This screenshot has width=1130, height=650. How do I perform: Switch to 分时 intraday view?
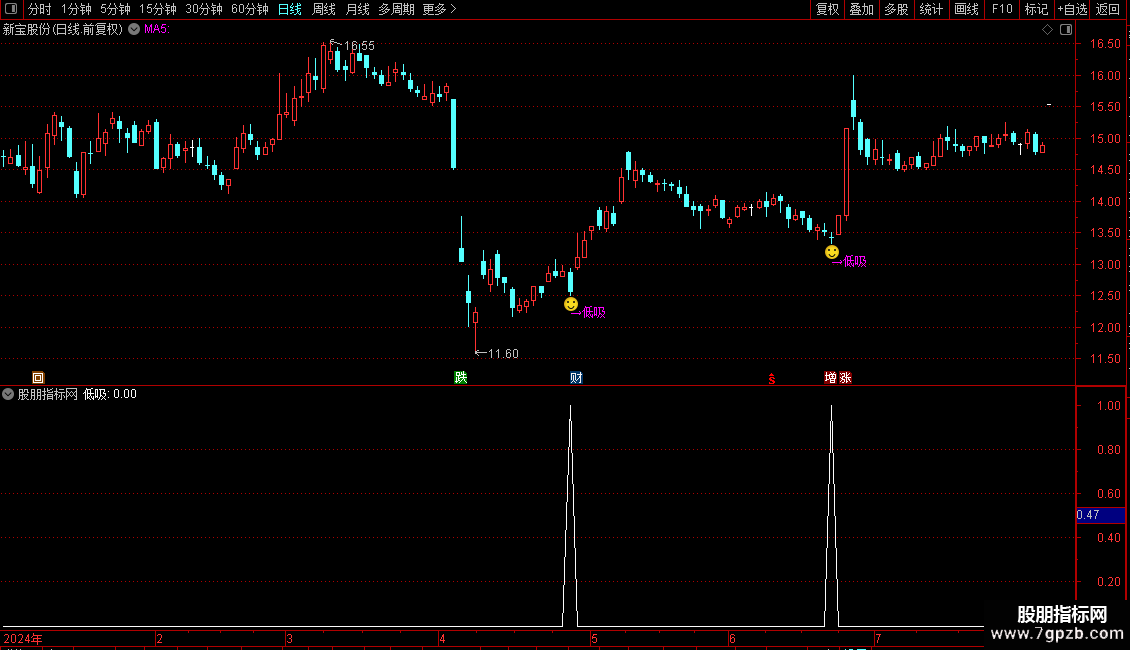click(x=40, y=9)
